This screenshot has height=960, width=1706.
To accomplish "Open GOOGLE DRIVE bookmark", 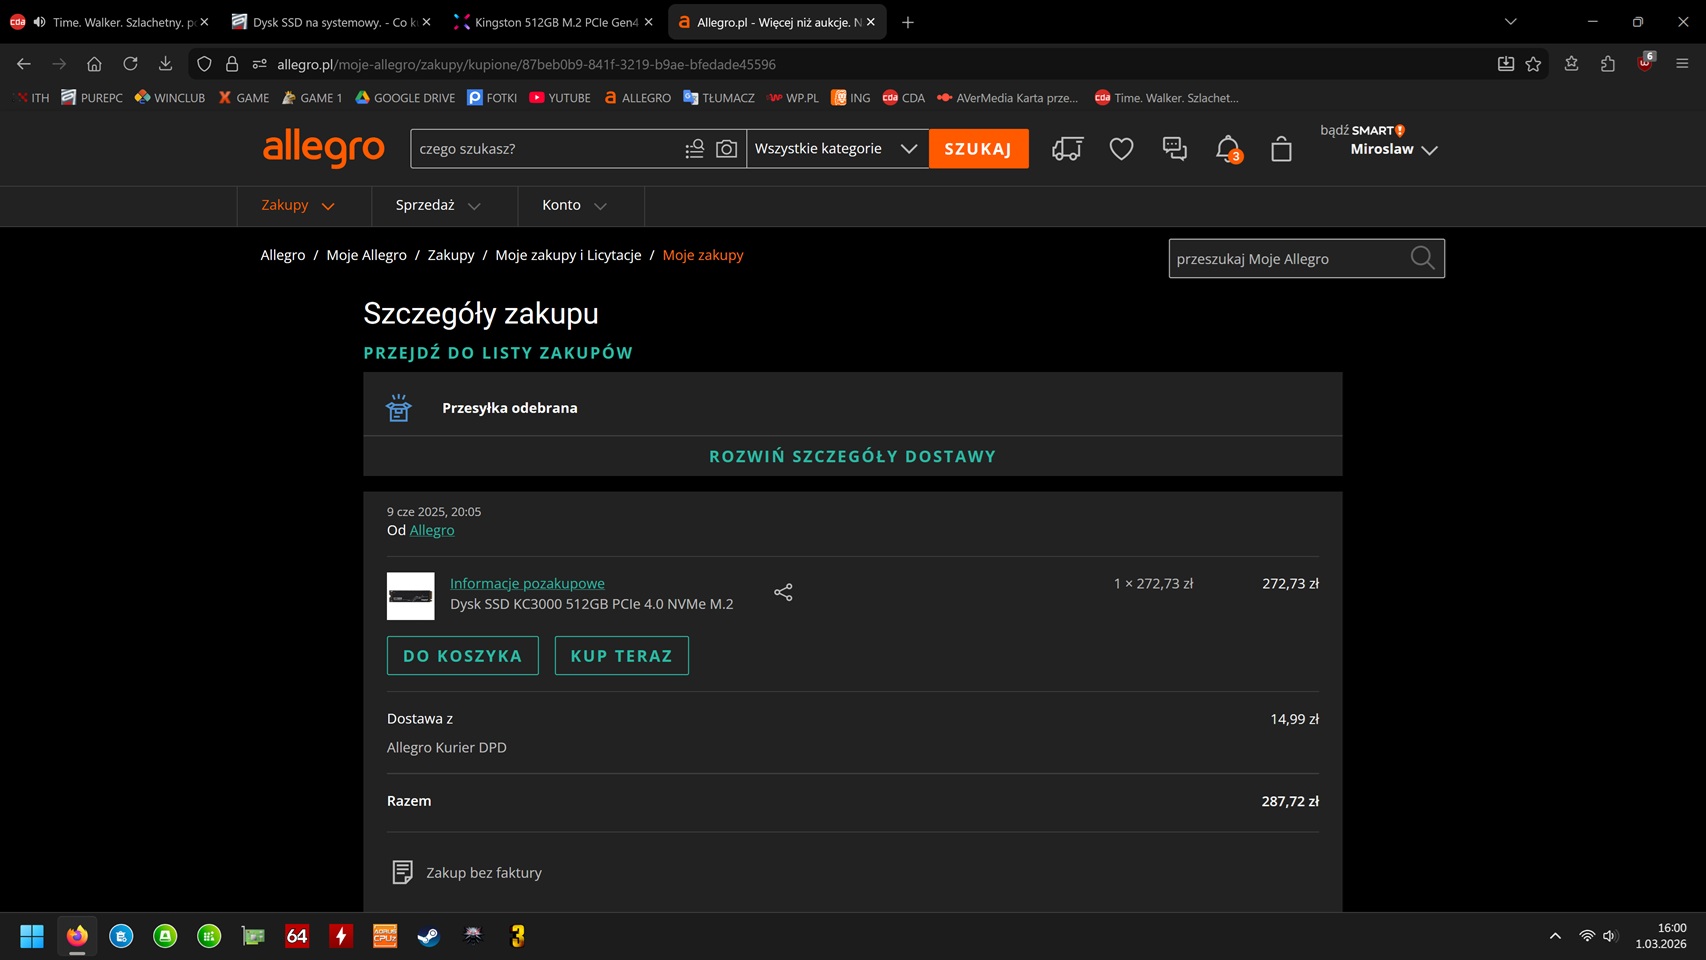I will coord(405,98).
